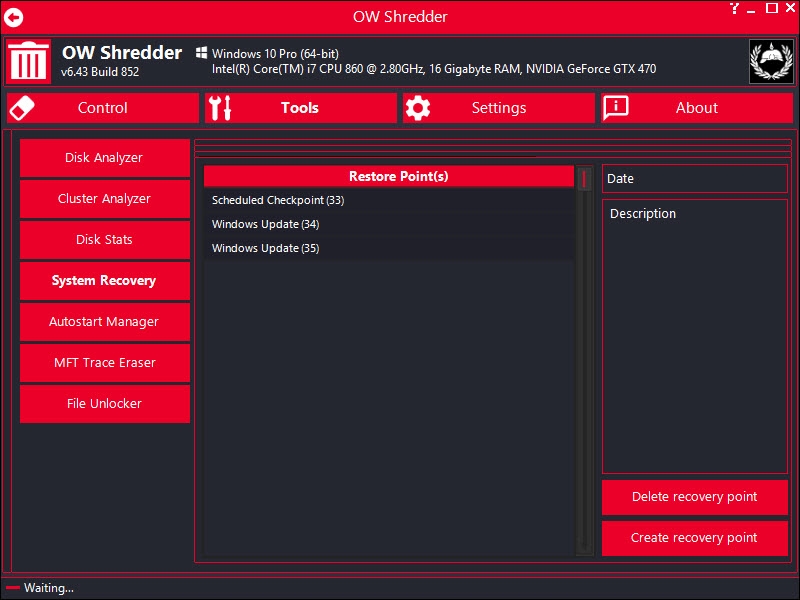The height and width of the screenshot is (600, 800).
Task: Select Windows Update (34) restore point
Action: (x=389, y=224)
